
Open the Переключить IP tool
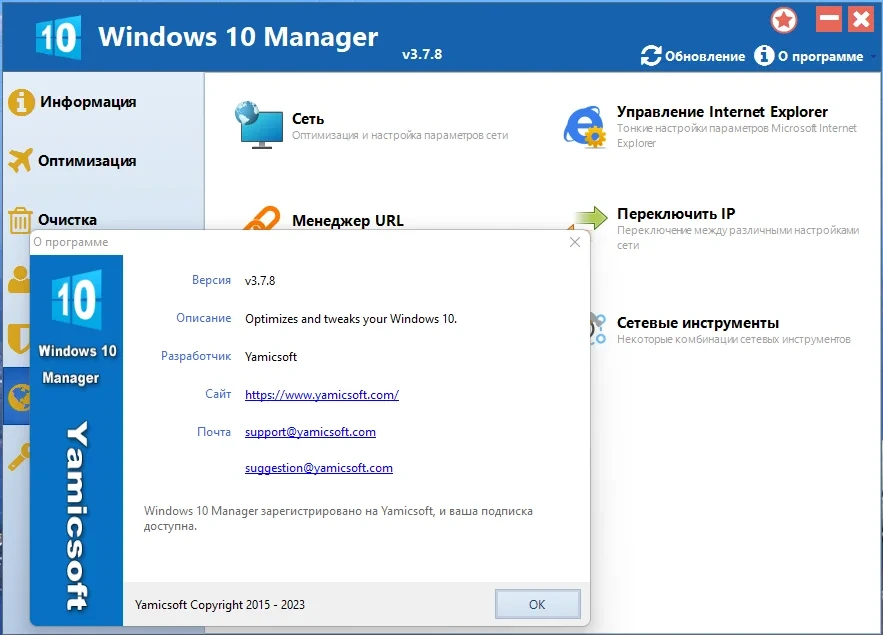pyautogui.click(x=676, y=214)
